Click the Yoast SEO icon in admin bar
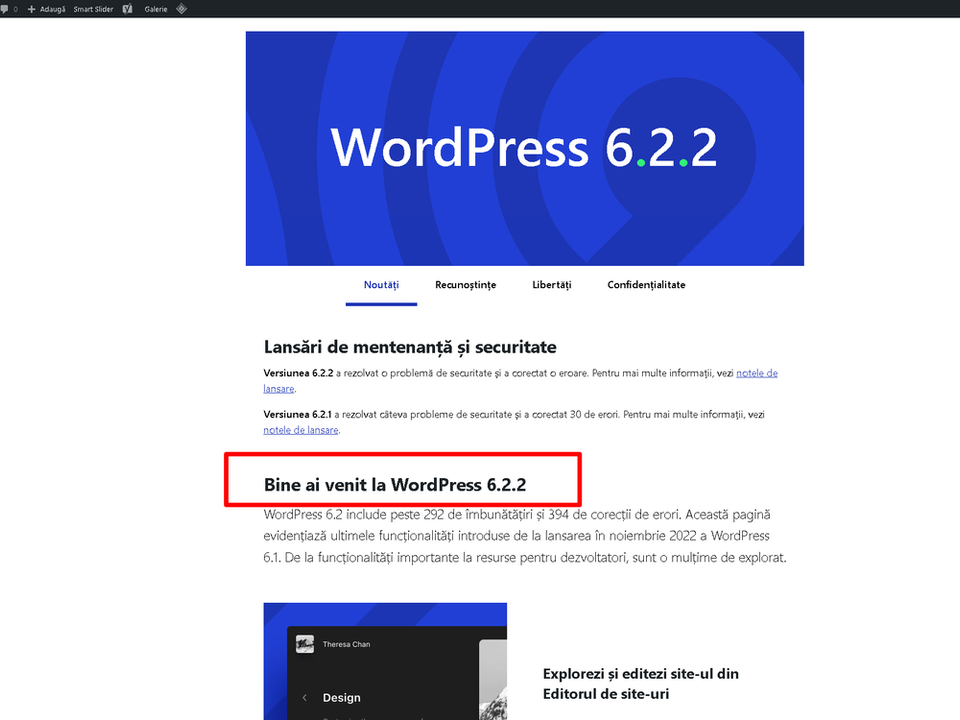The width and height of the screenshot is (960, 720). pos(127,9)
